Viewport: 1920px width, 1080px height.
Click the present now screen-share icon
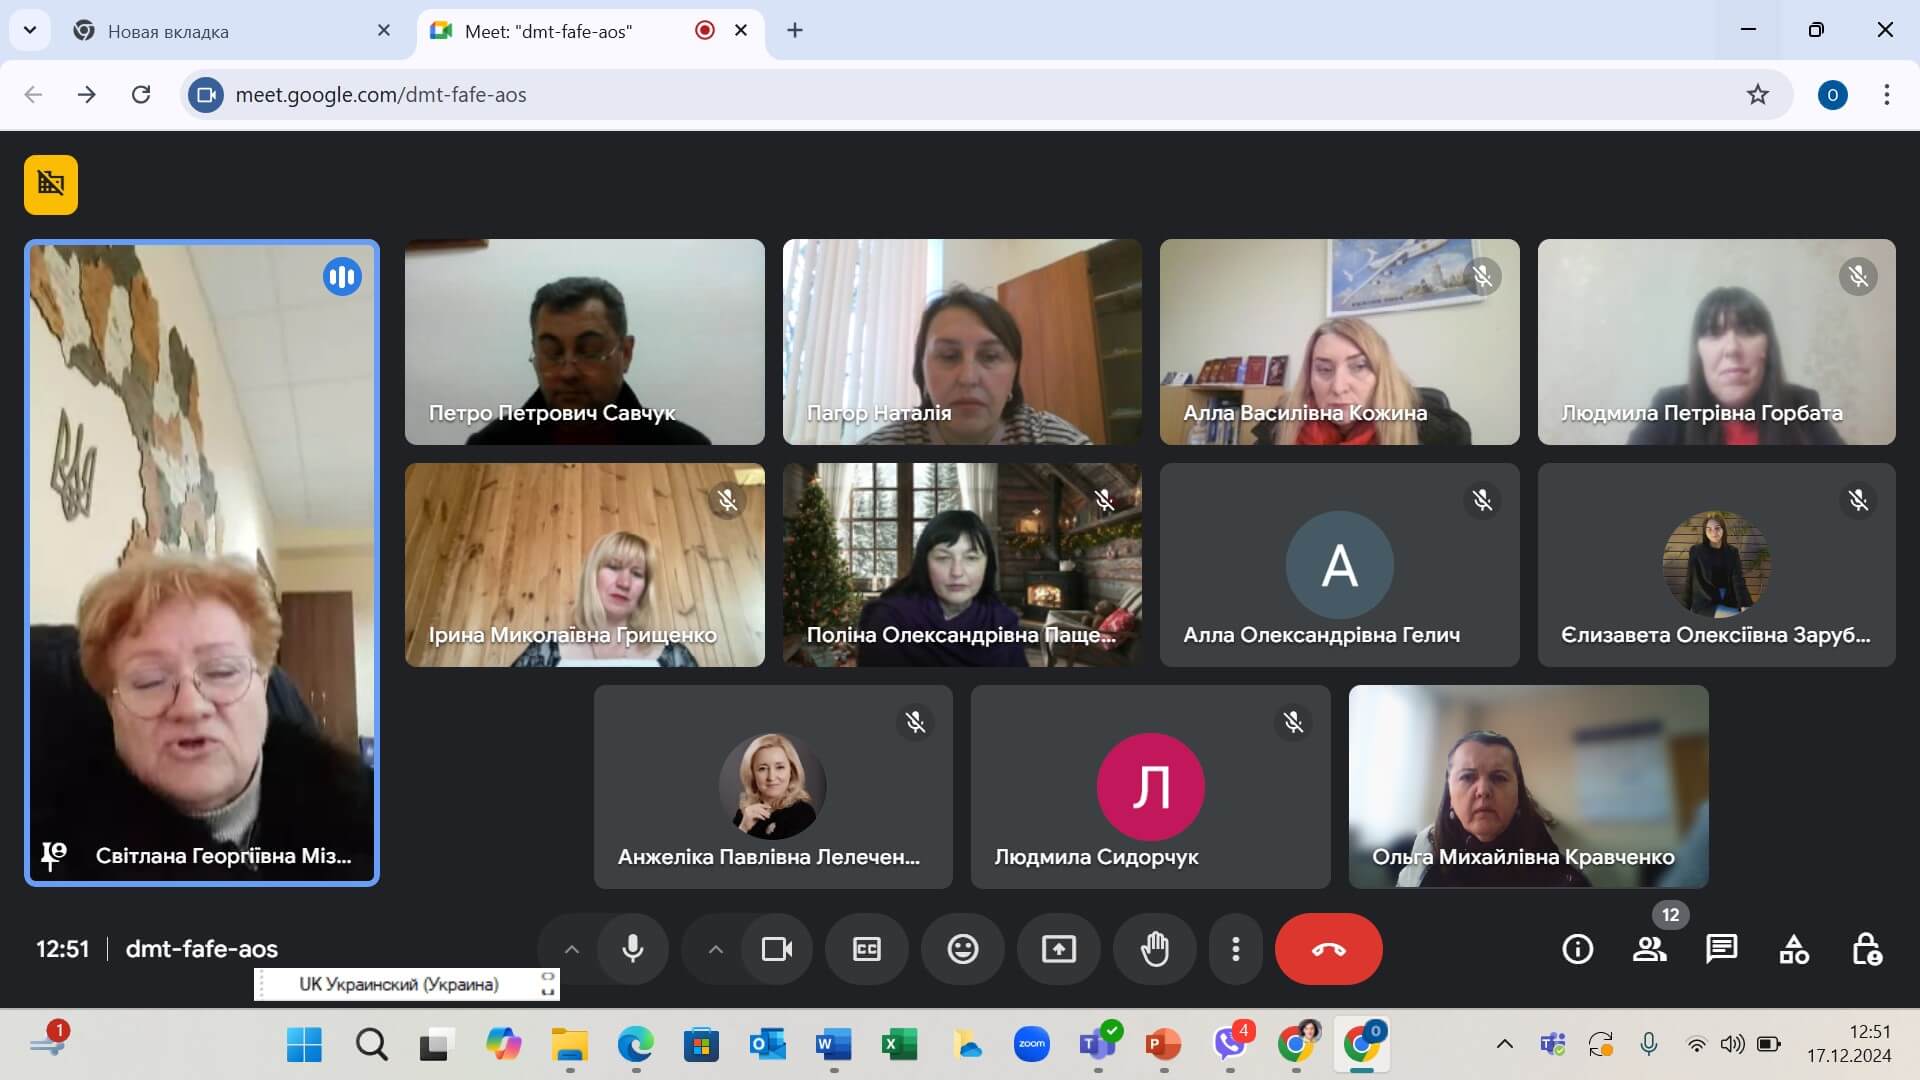1058,949
